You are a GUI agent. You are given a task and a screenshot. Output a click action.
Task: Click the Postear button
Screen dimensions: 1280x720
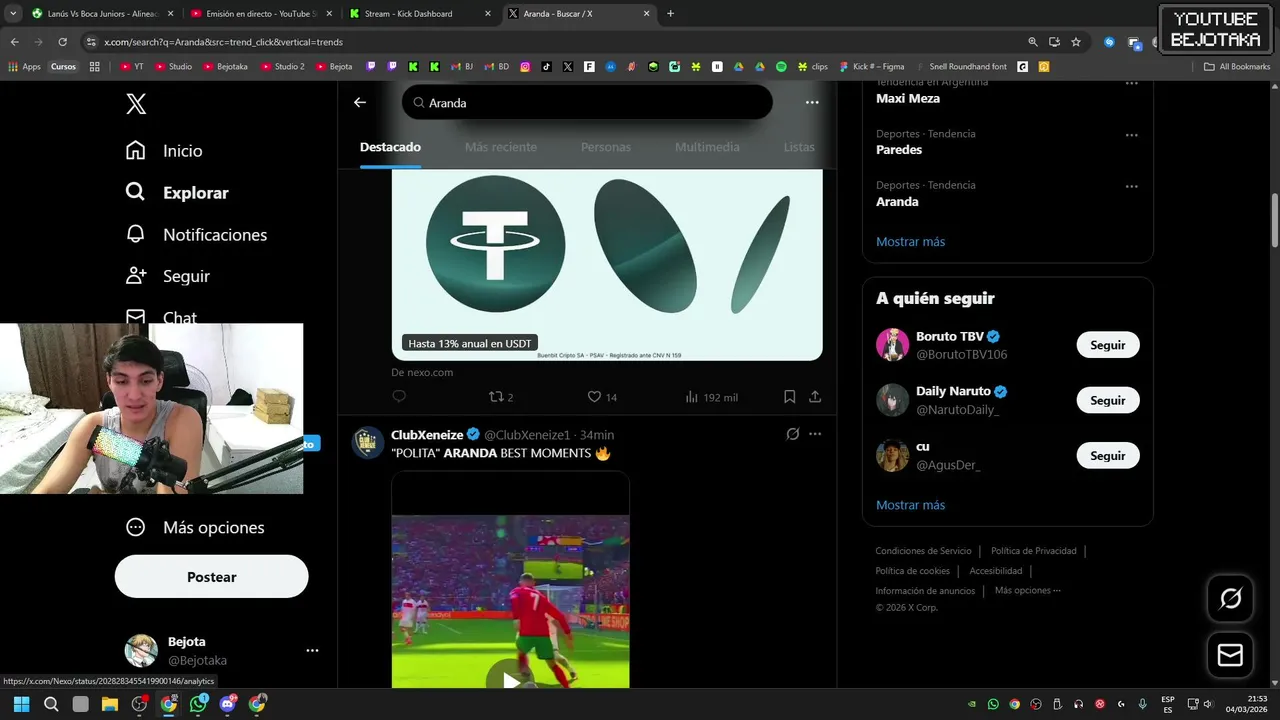tap(212, 577)
